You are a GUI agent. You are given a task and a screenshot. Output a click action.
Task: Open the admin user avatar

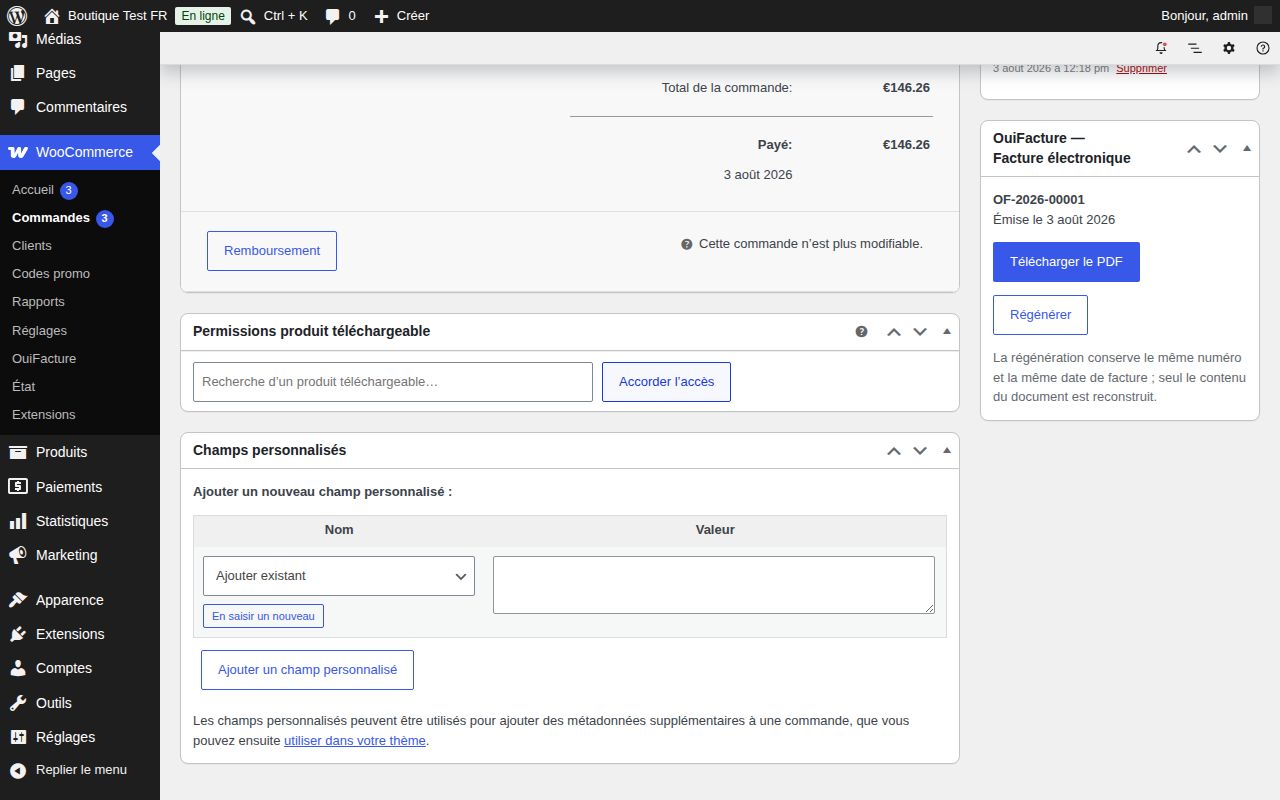[1263, 16]
